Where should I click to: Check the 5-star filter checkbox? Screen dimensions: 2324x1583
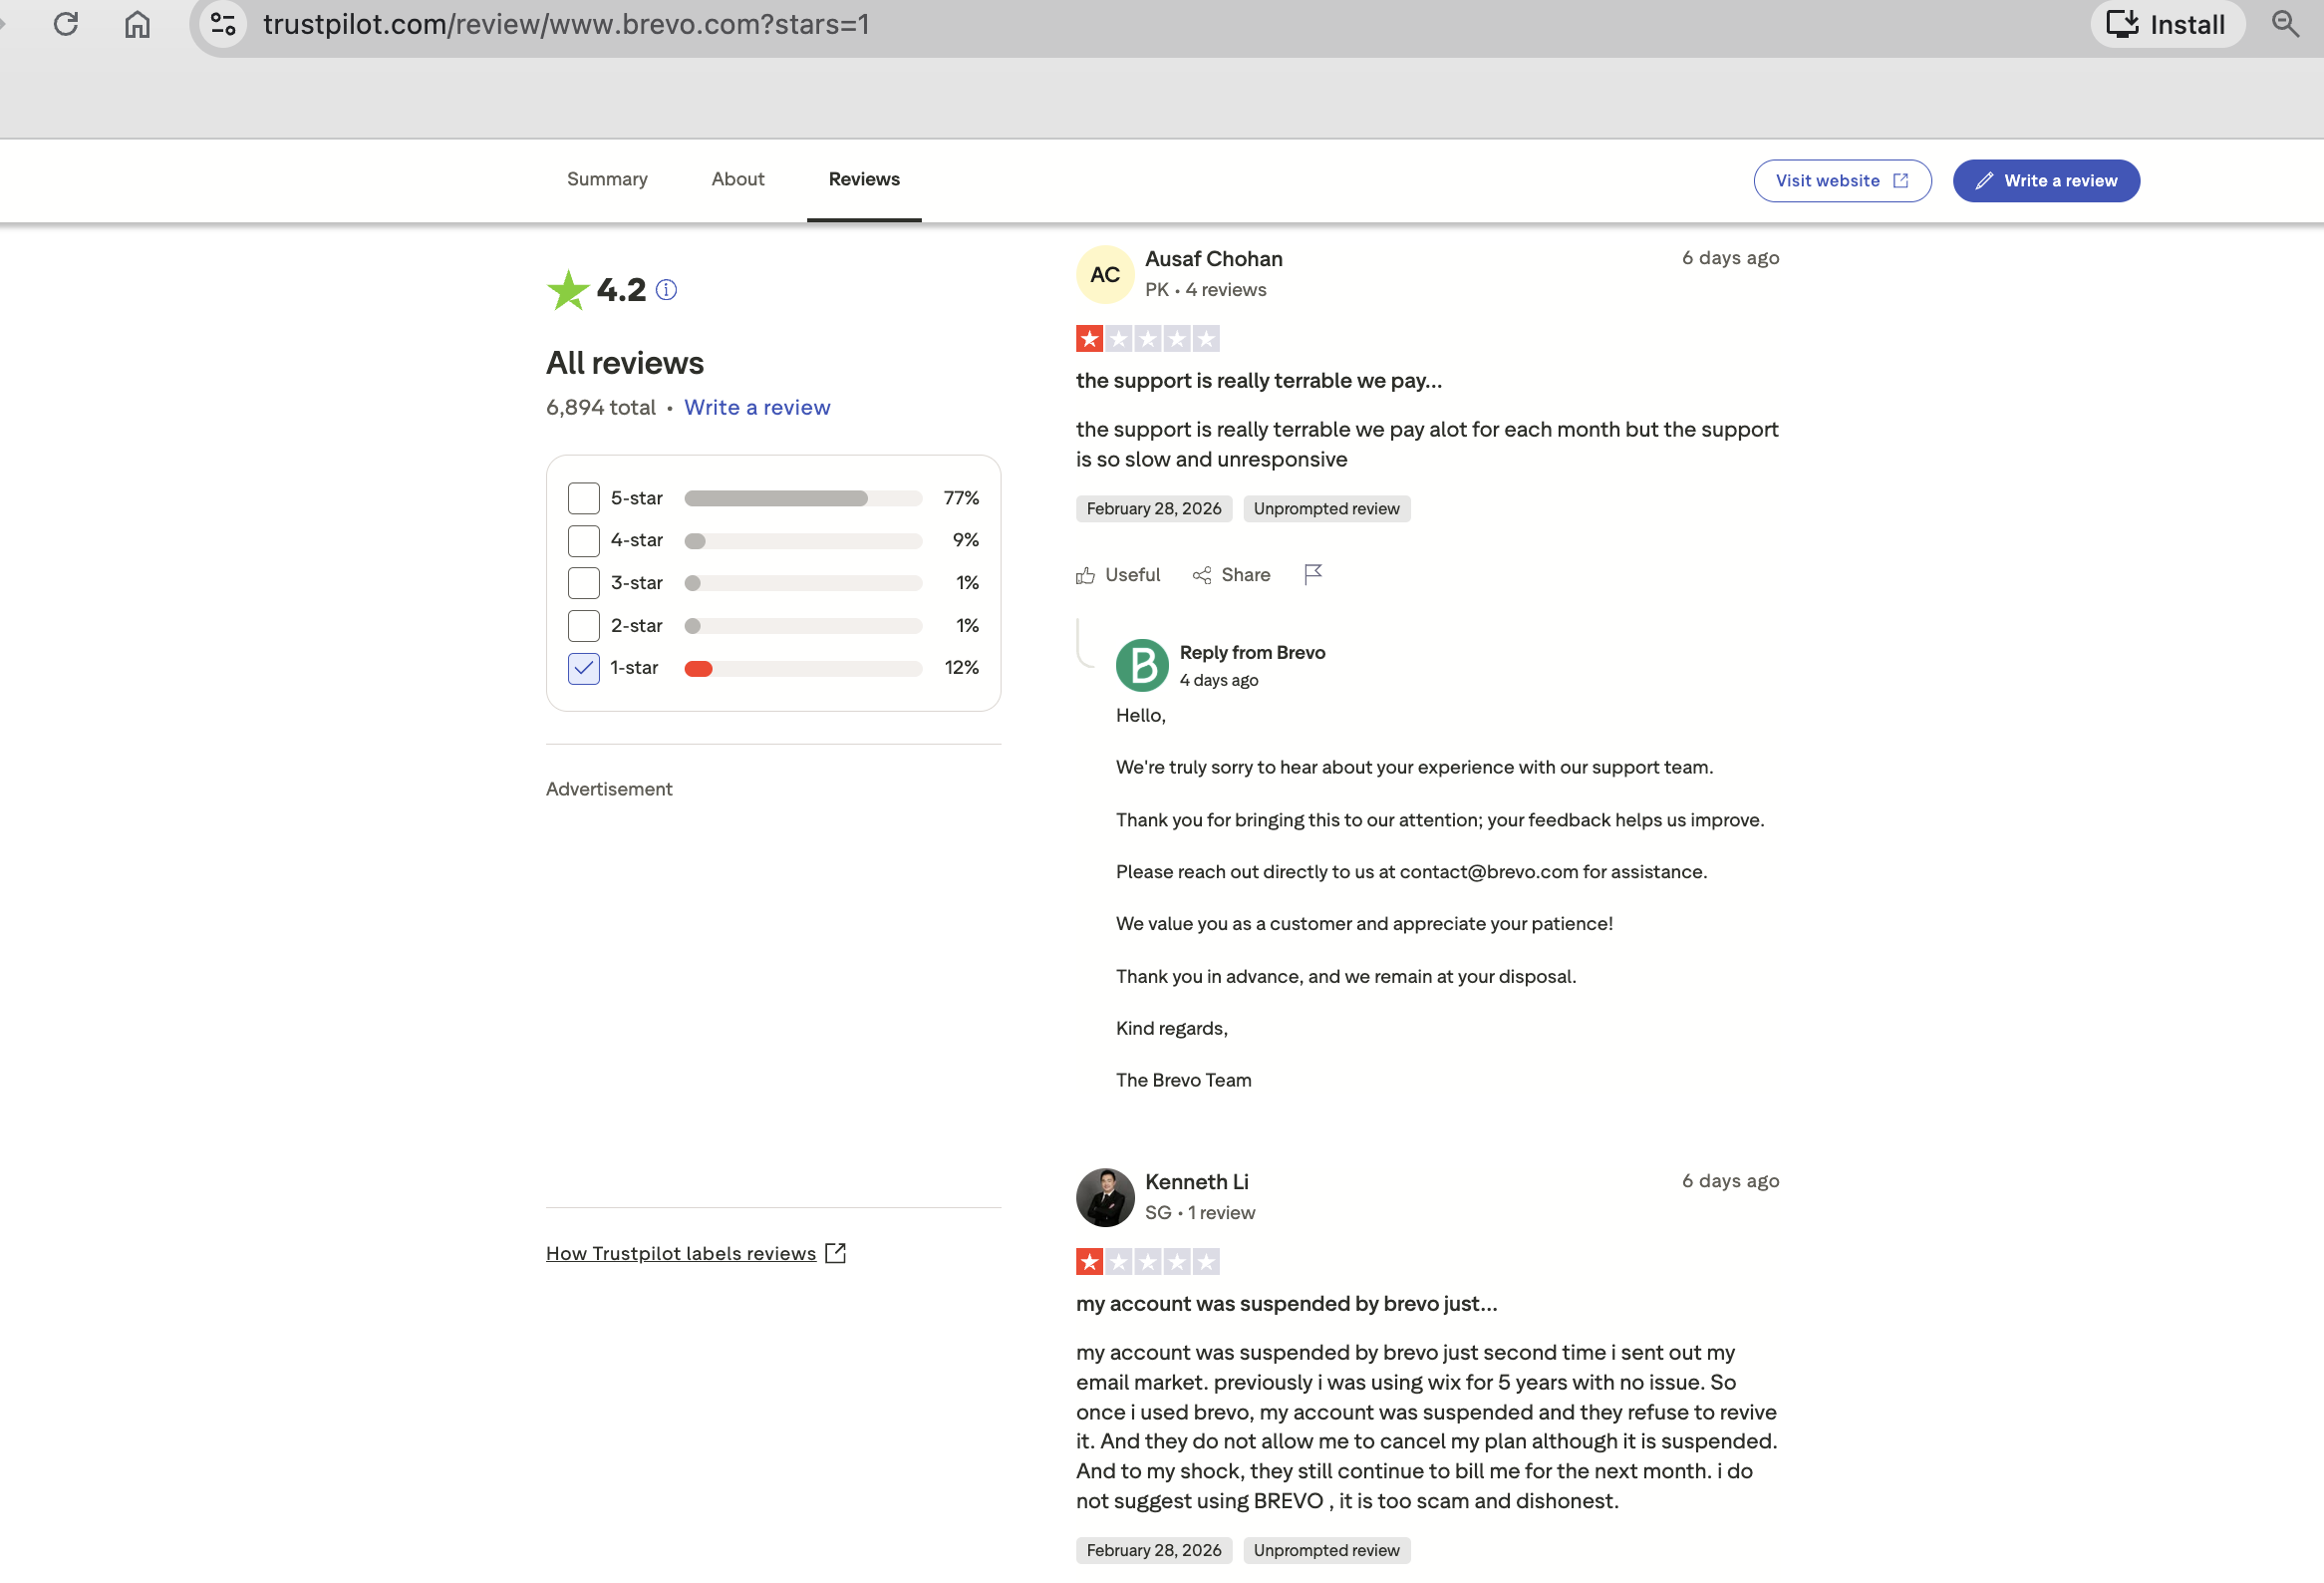click(x=583, y=498)
